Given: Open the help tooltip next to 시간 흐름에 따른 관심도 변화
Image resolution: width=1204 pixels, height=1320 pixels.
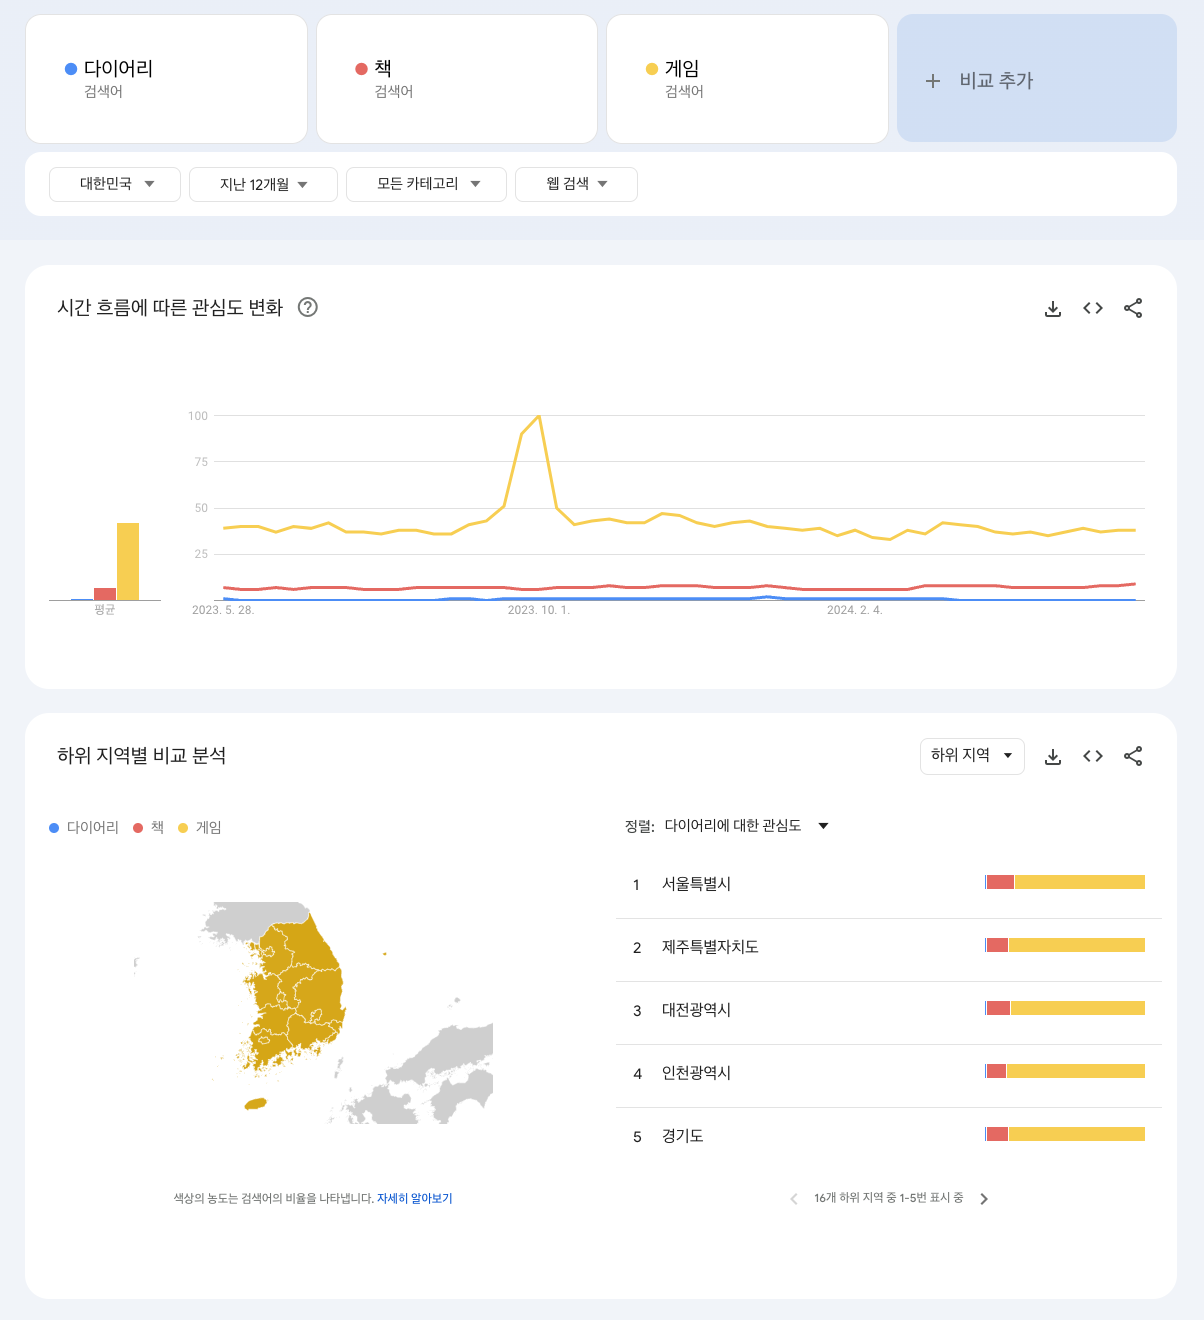Looking at the screenshot, I should point(308,308).
